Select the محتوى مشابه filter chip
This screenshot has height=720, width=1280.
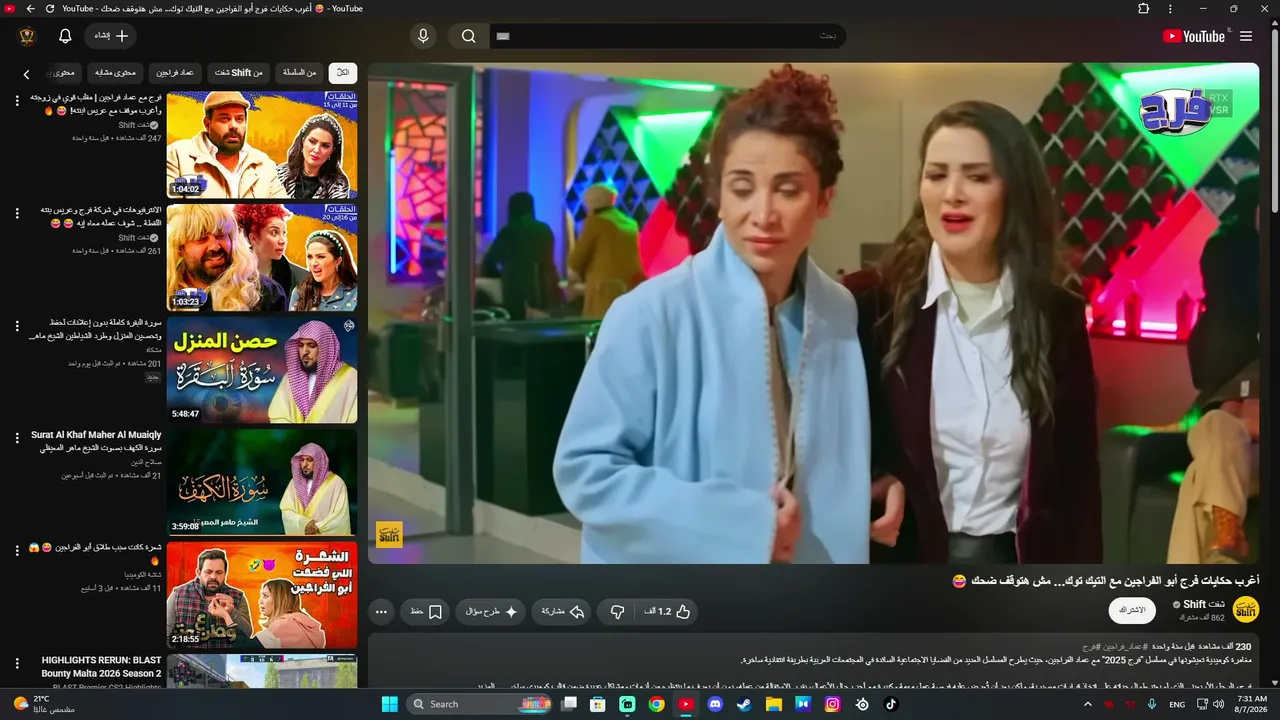coord(116,73)
